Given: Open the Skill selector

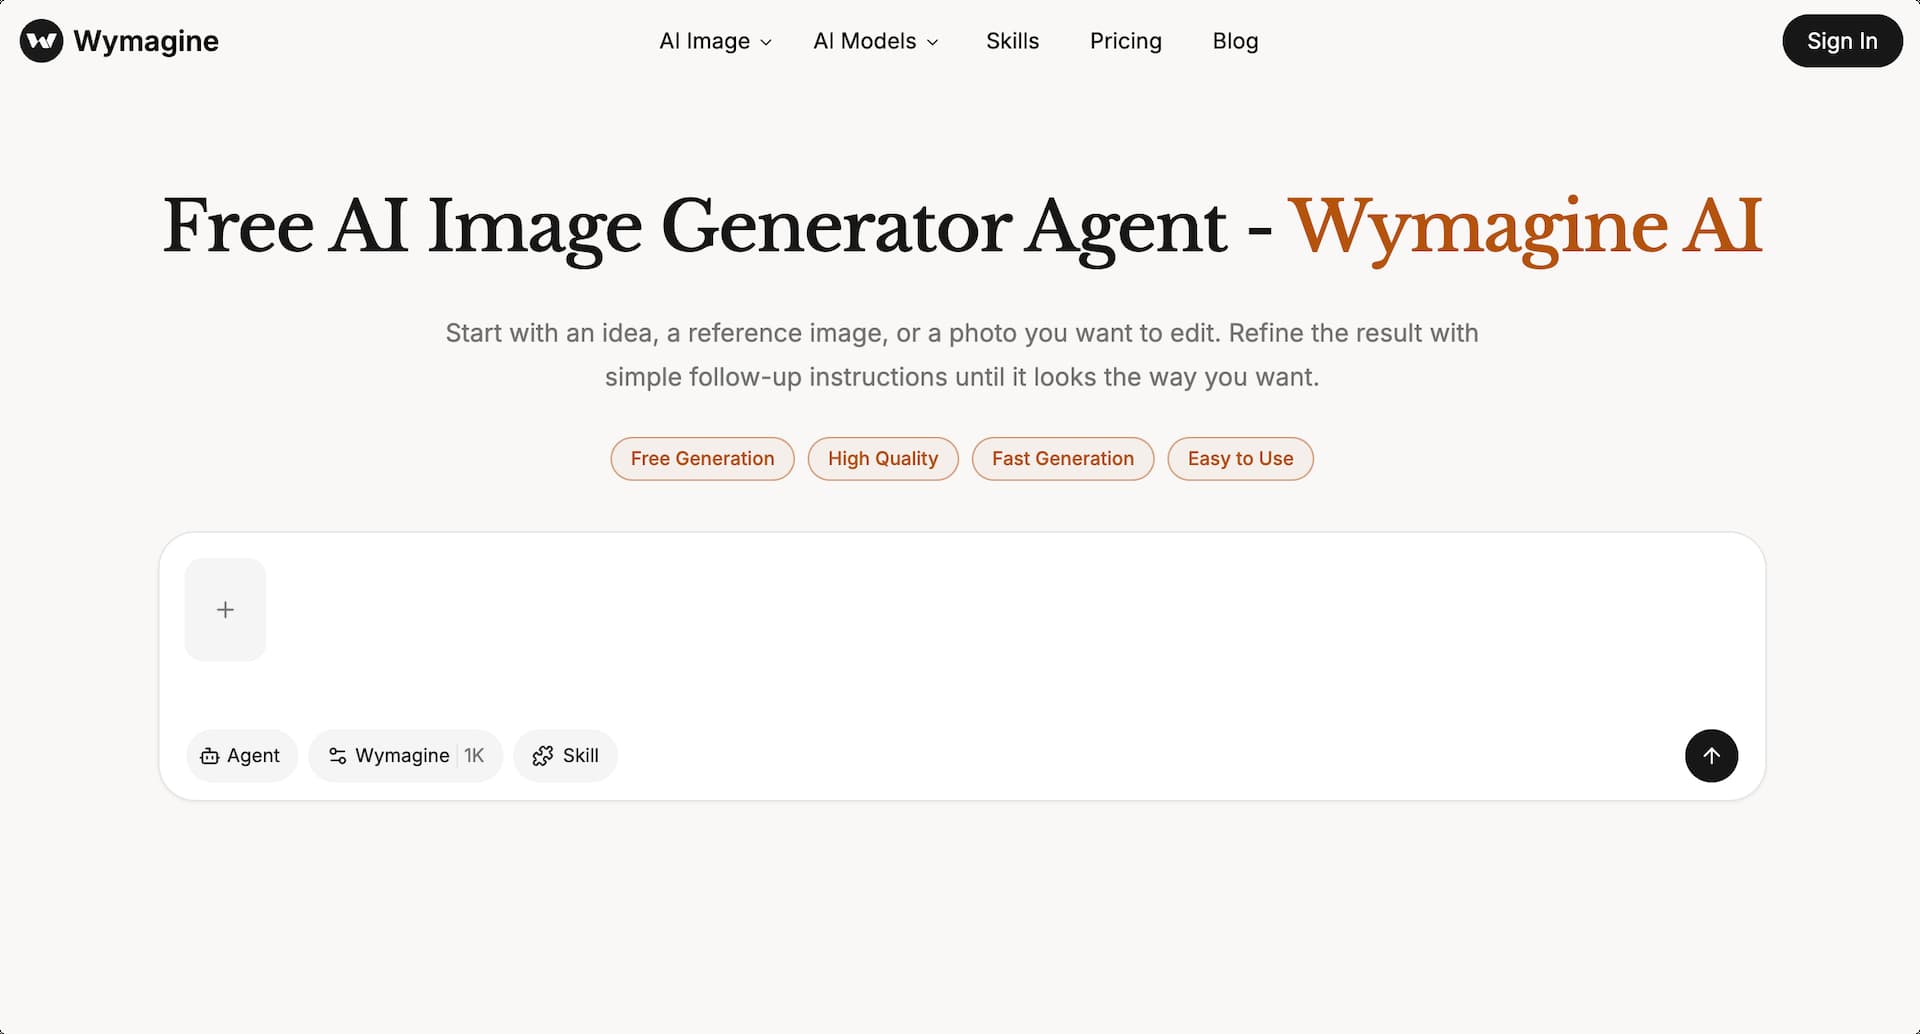Looking at the screenshot, I should pyautogui.click(x=565, y=755).
